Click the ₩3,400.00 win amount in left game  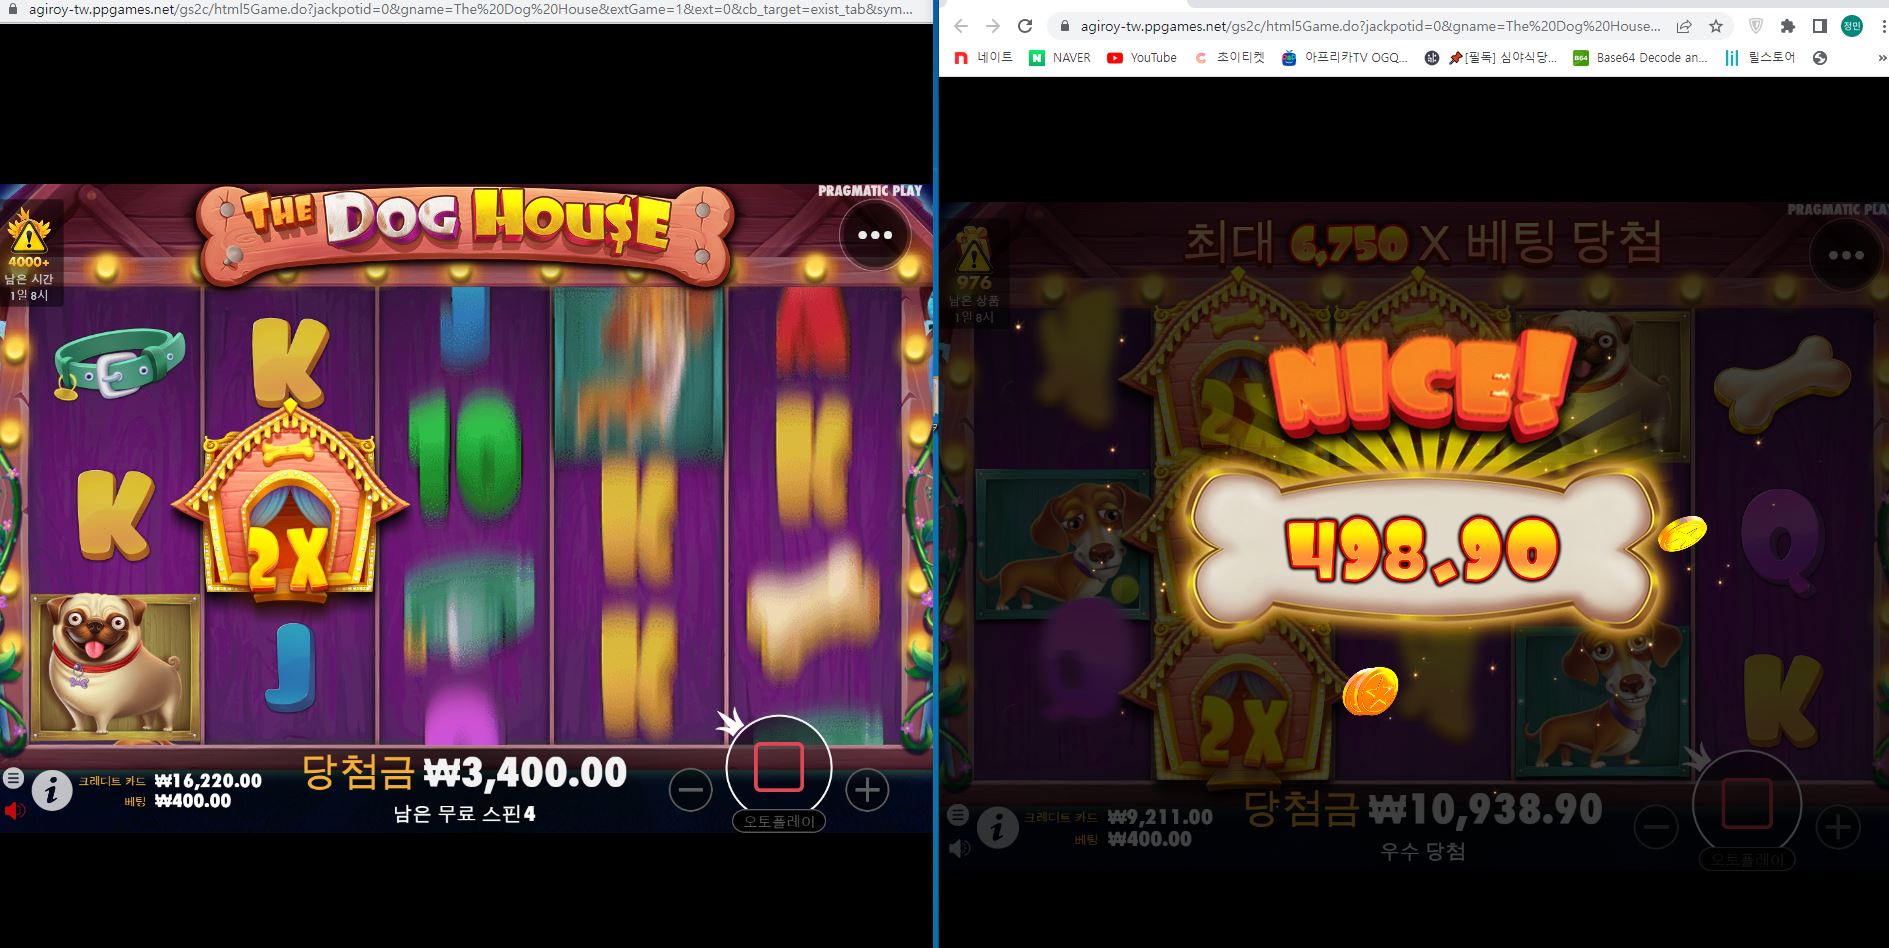[526, 771]
